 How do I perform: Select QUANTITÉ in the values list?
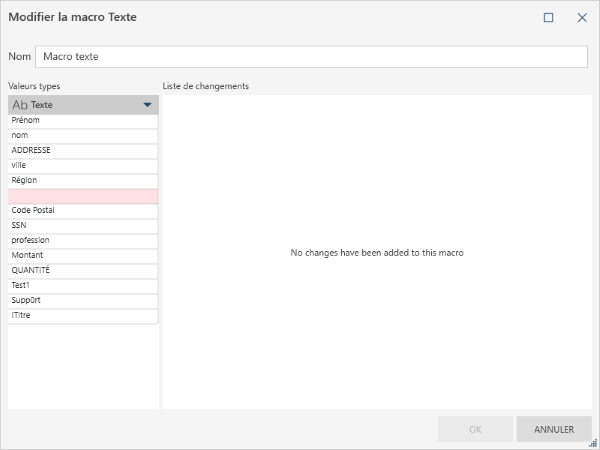tap(83, 271)
